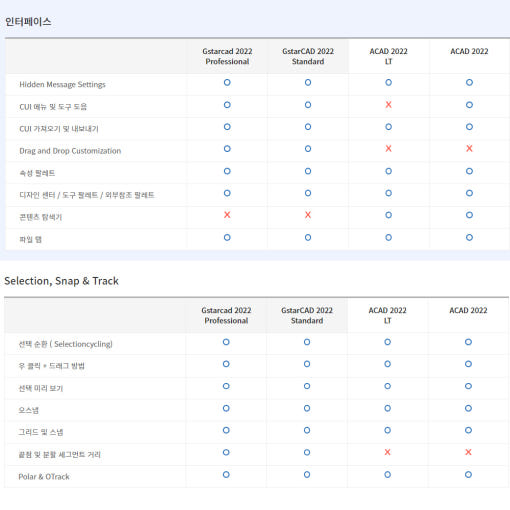Click the 오스냅 row label

28,410
